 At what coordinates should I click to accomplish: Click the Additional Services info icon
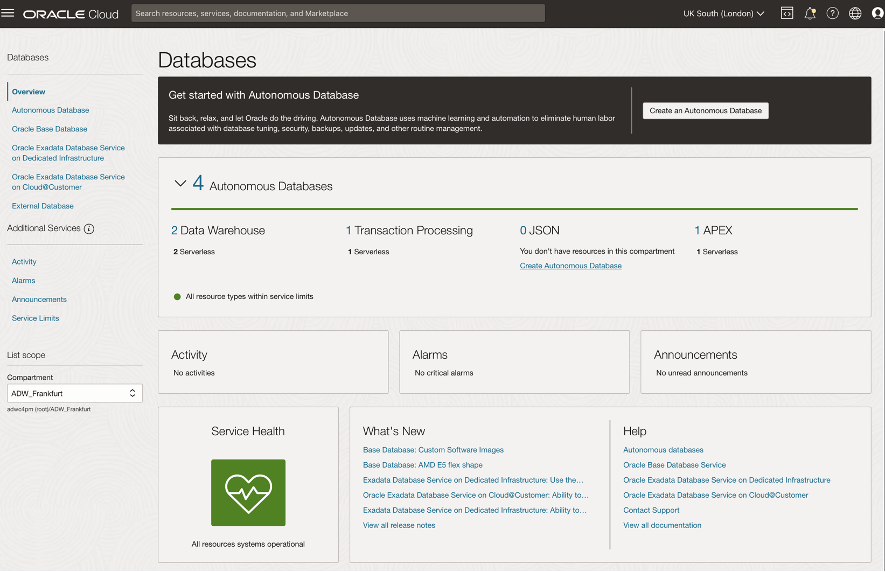point(89,229)
